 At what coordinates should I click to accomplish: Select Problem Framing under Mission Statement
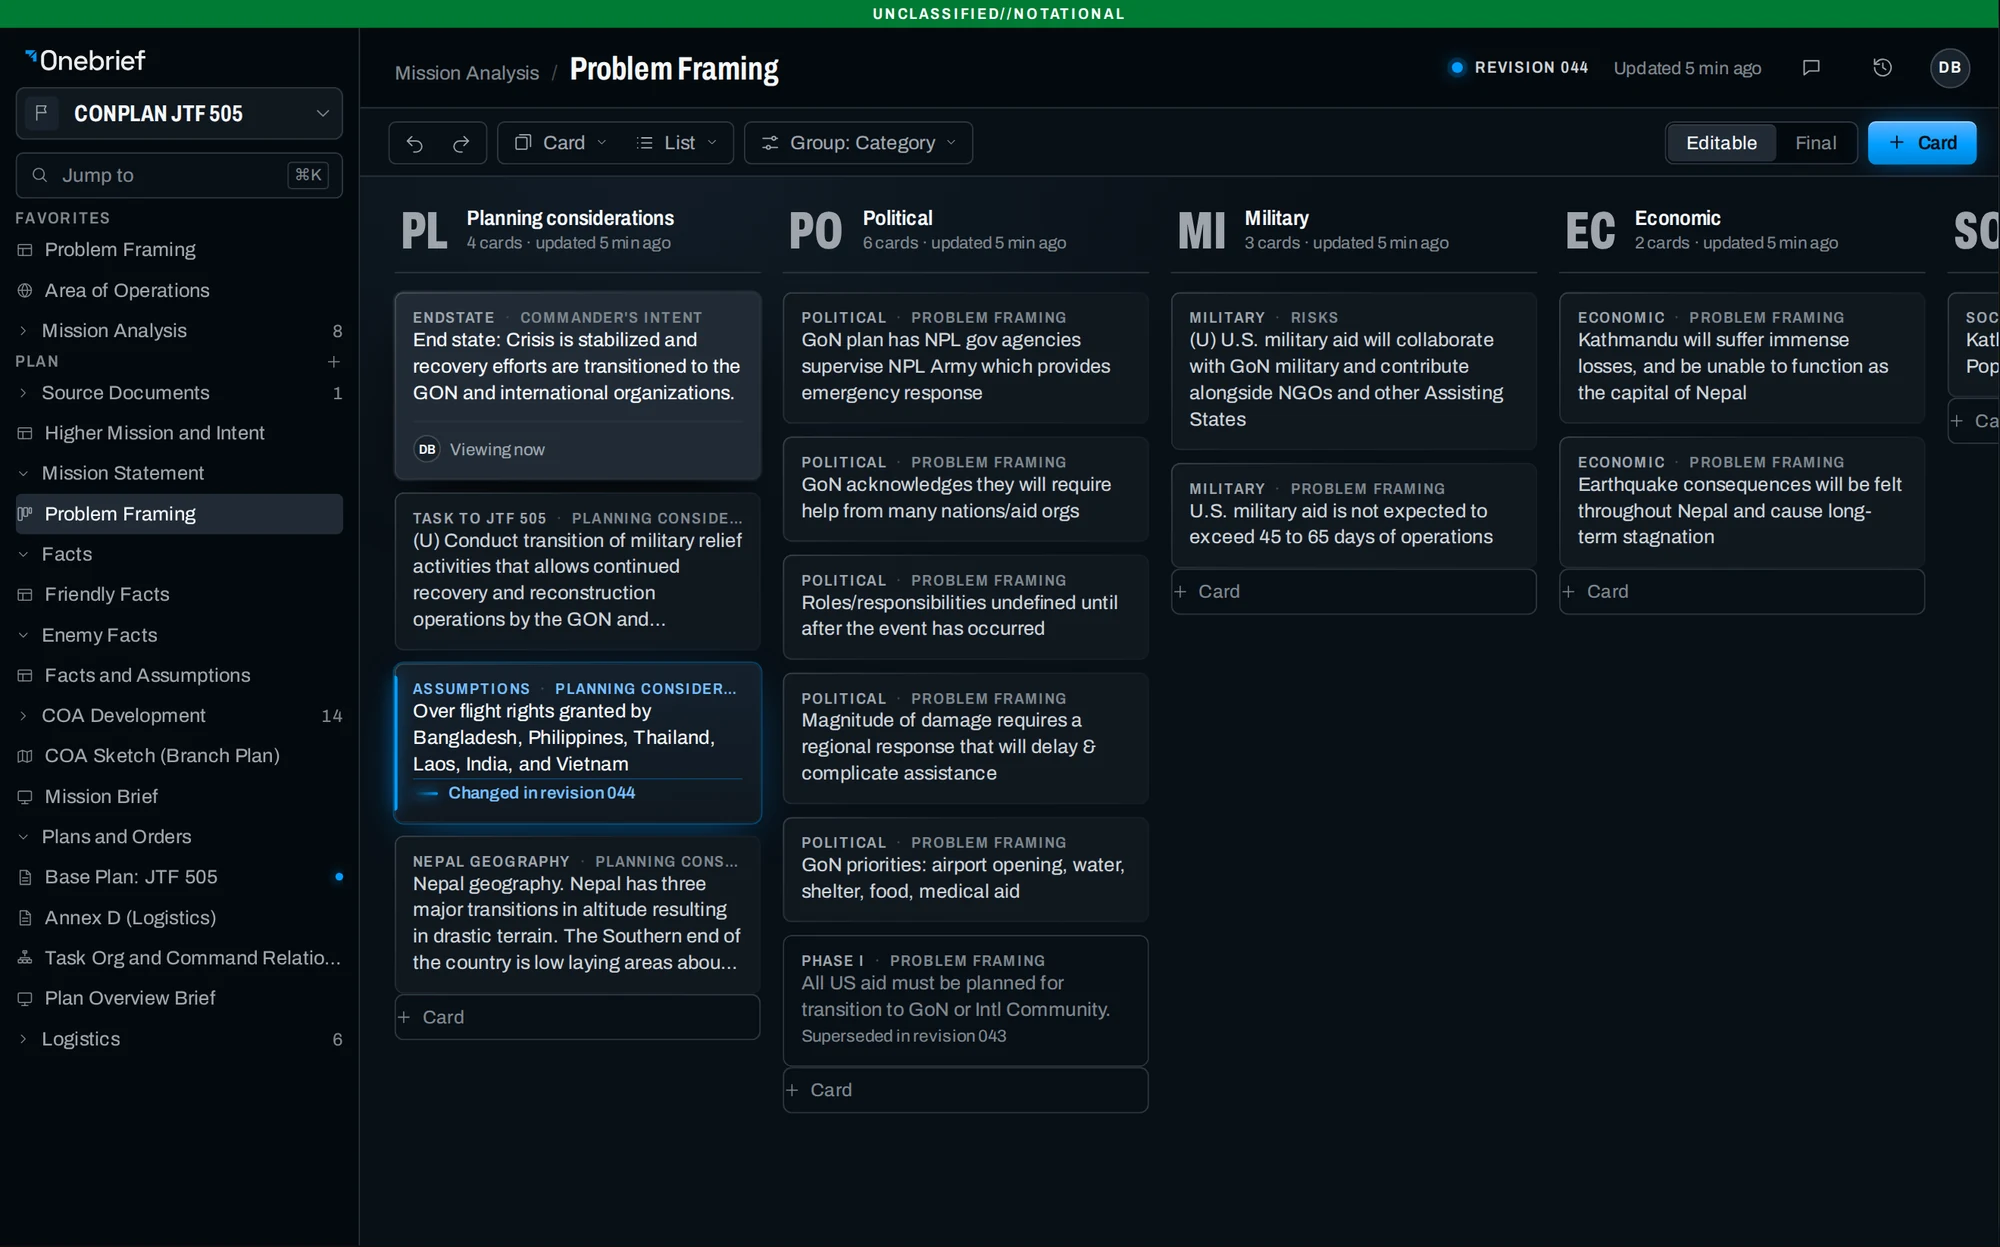tap(179, 514)
